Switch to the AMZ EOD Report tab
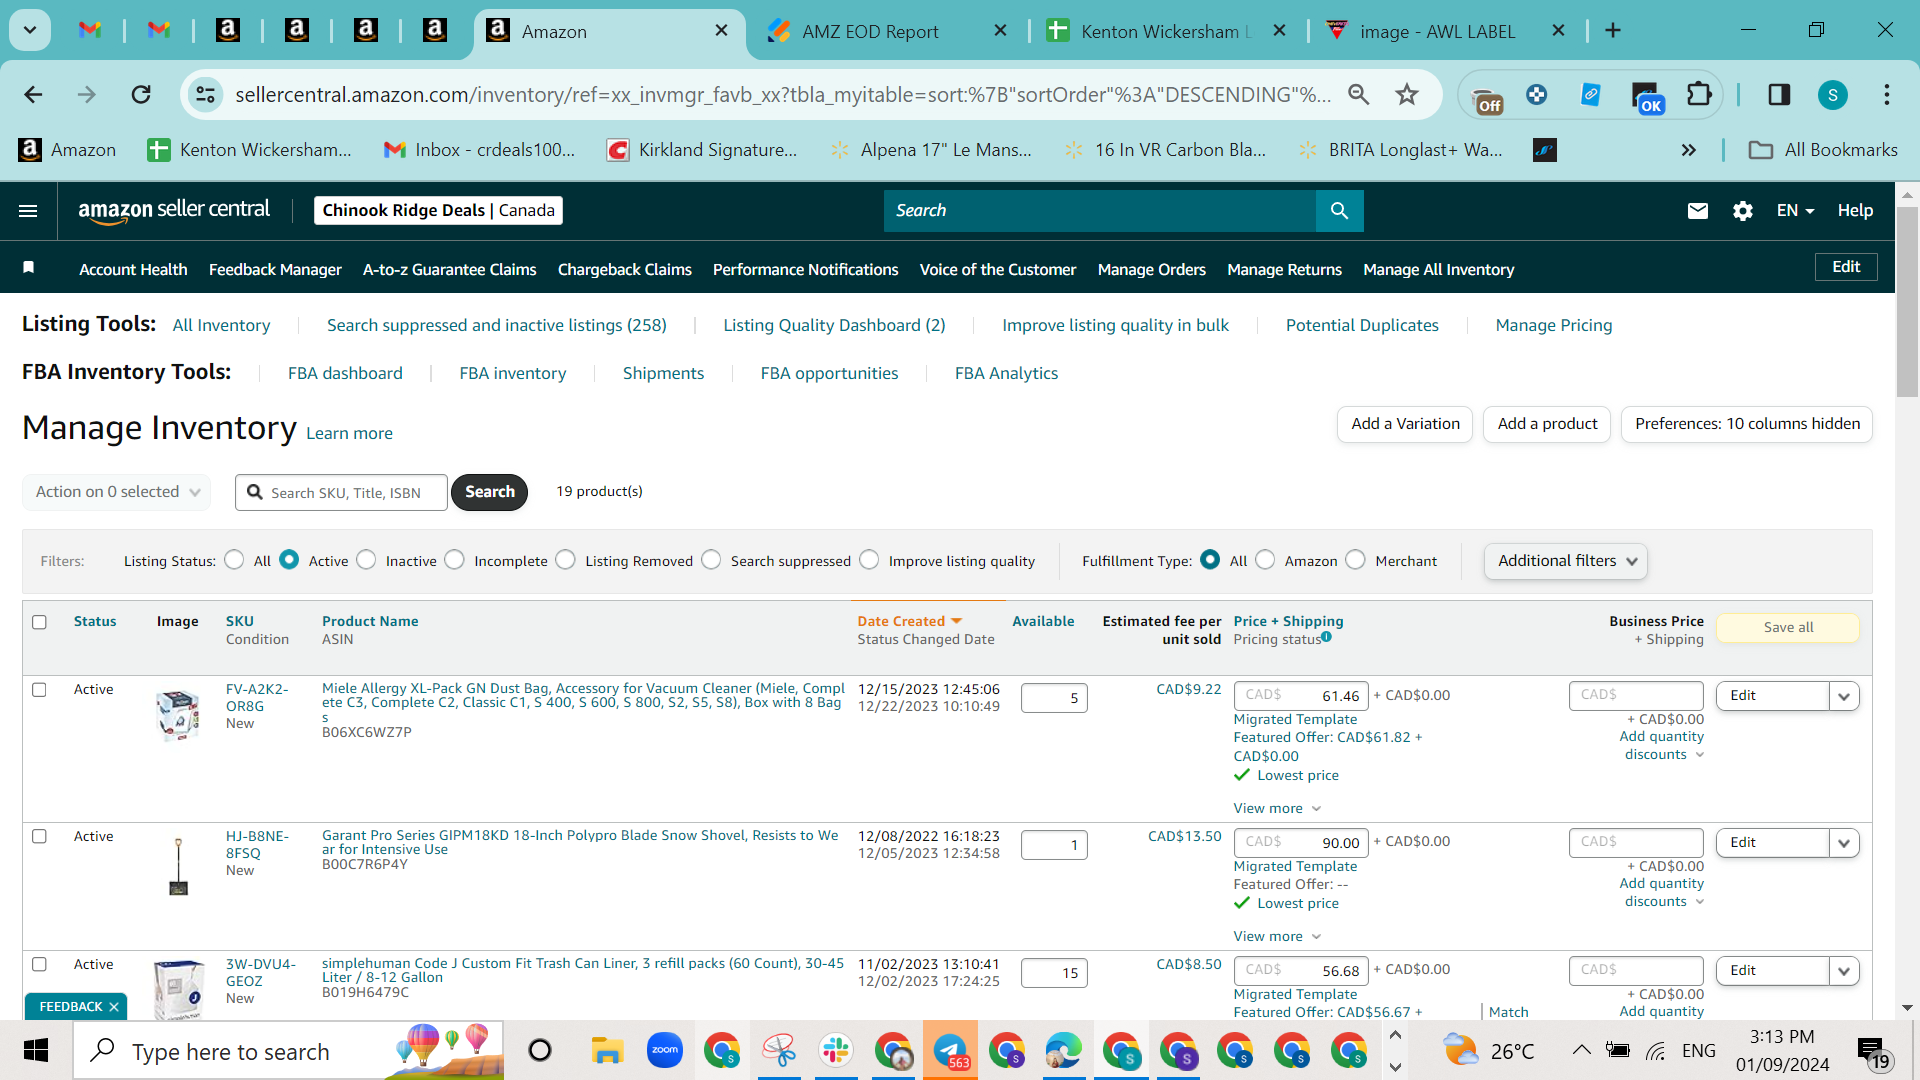Image resolution: width=1920 pixels, height=1080 pixels. (870, 31)
